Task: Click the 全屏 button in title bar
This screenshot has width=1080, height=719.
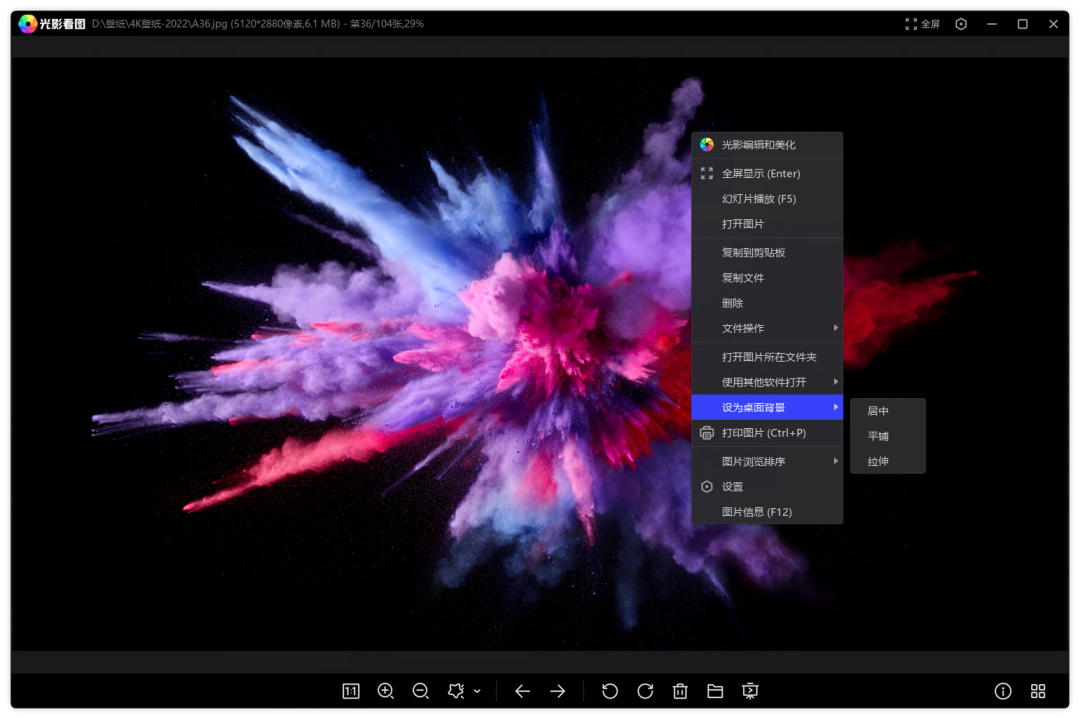Action: (922, 24)
